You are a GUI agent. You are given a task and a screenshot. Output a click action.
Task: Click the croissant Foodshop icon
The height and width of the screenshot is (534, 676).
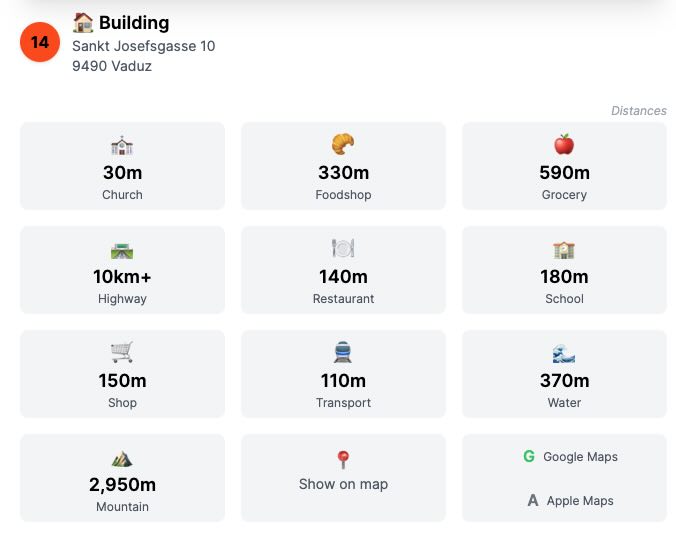click(x=343, y=144)
